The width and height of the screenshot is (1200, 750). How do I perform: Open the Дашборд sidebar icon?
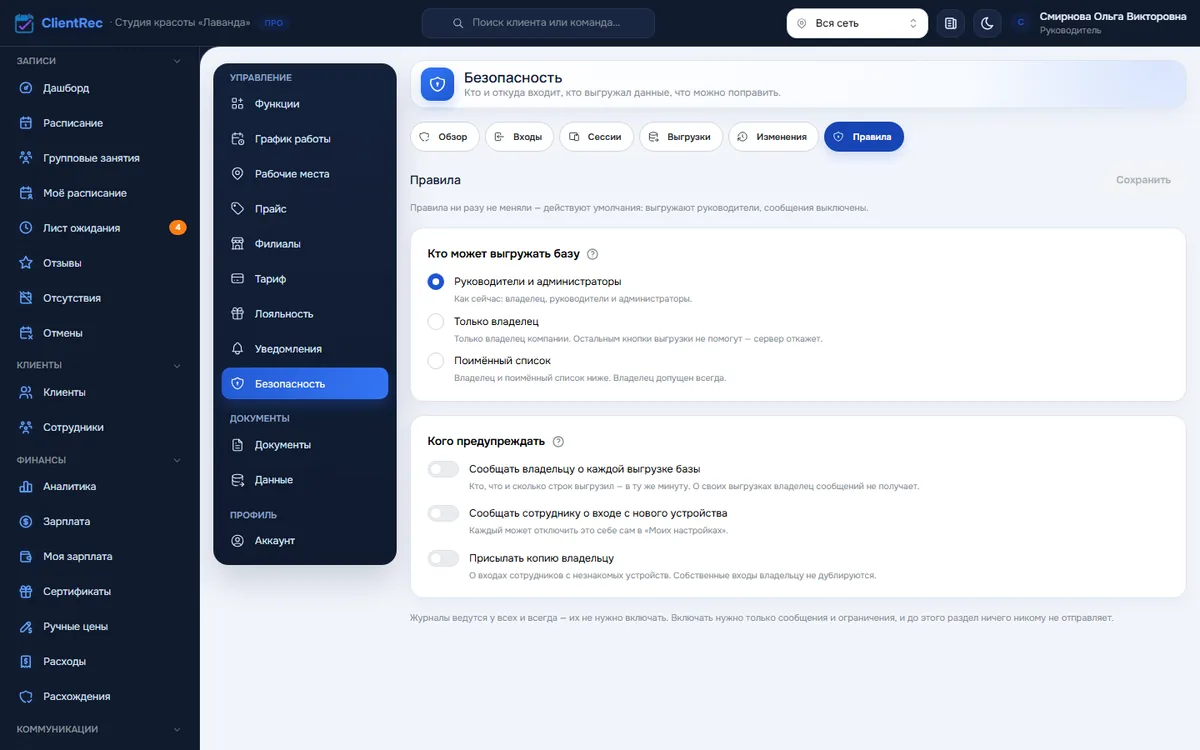(26, 88)
